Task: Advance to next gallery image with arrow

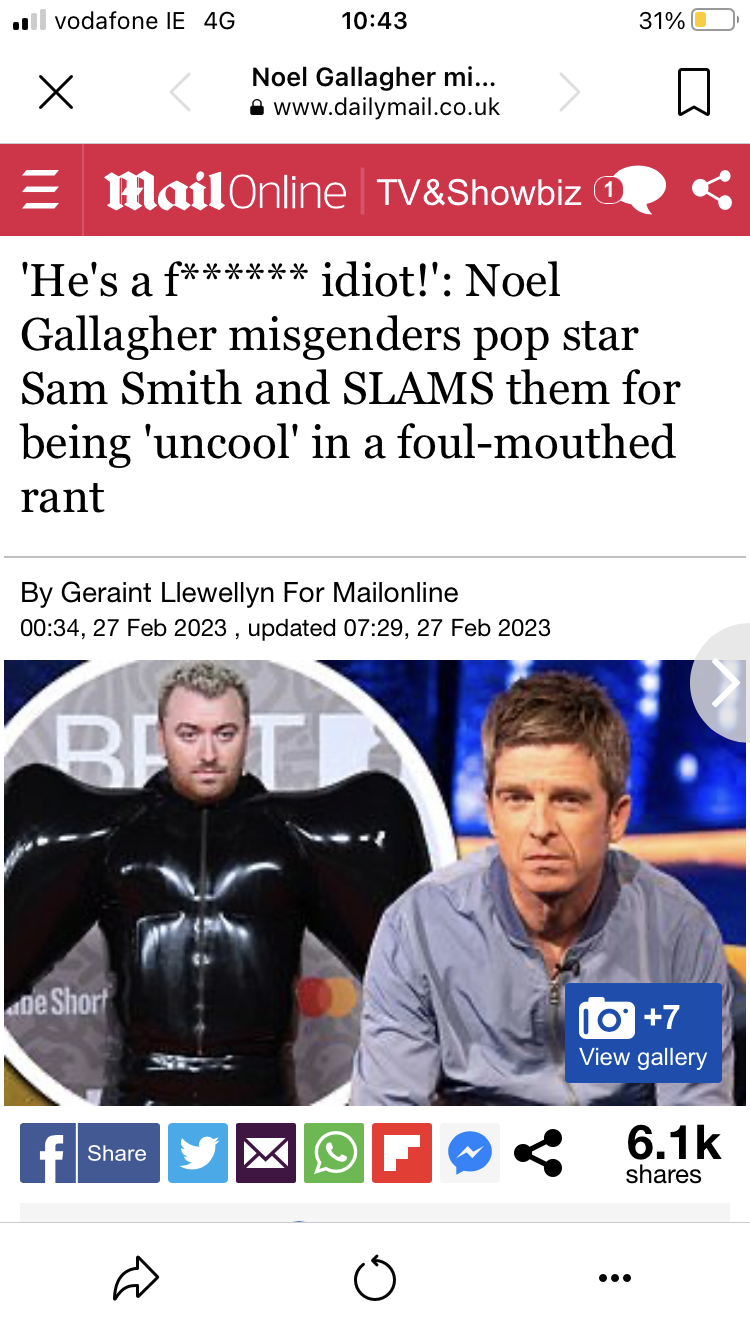Action: tap(723, 683)
